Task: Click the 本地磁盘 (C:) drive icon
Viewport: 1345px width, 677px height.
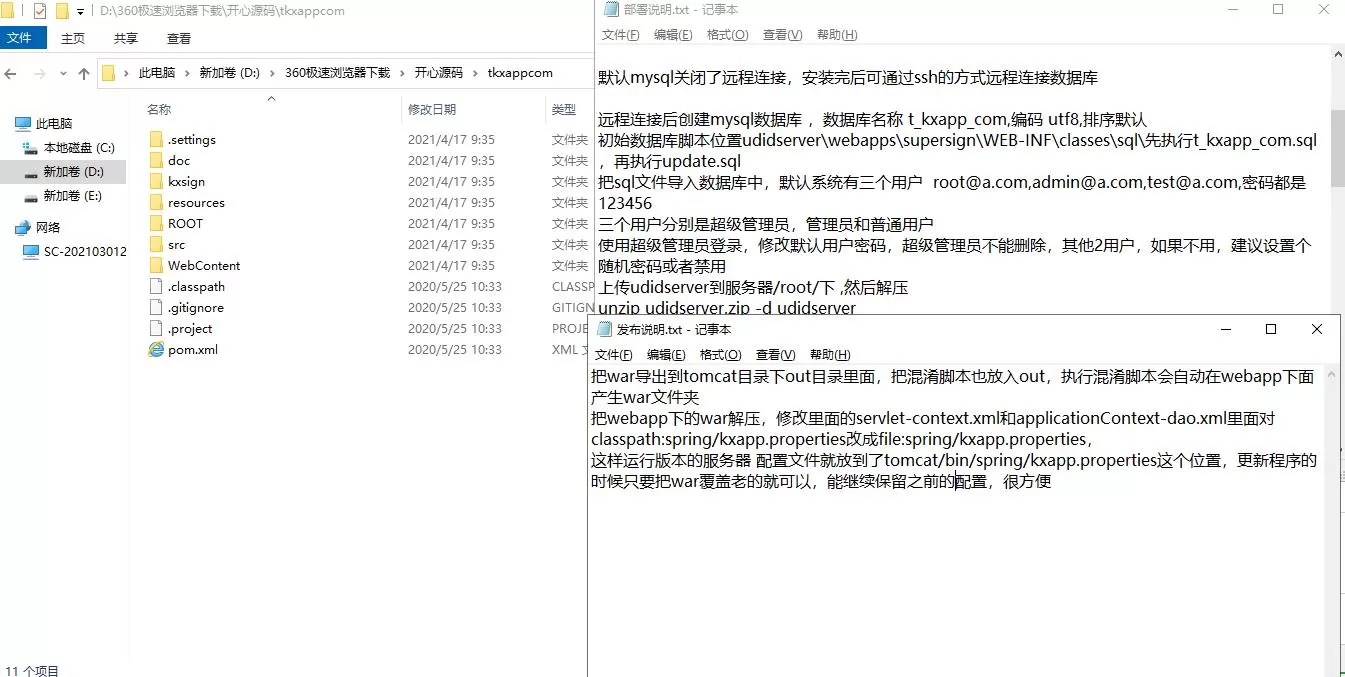Action: 31,147
